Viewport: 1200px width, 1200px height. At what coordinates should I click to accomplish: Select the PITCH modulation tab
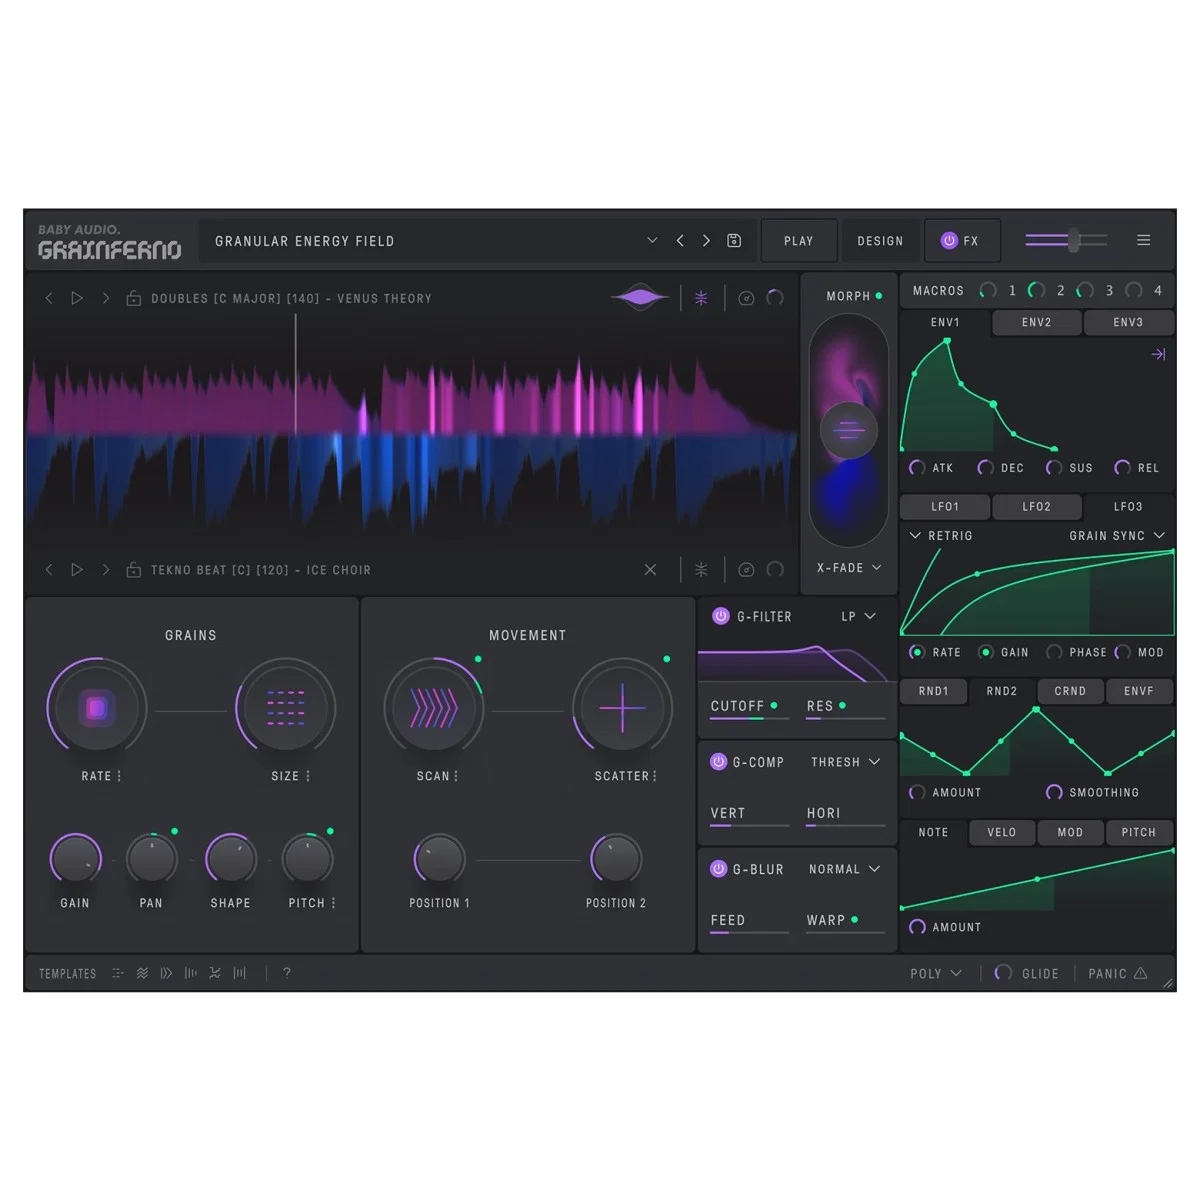tap(1138, 832)
